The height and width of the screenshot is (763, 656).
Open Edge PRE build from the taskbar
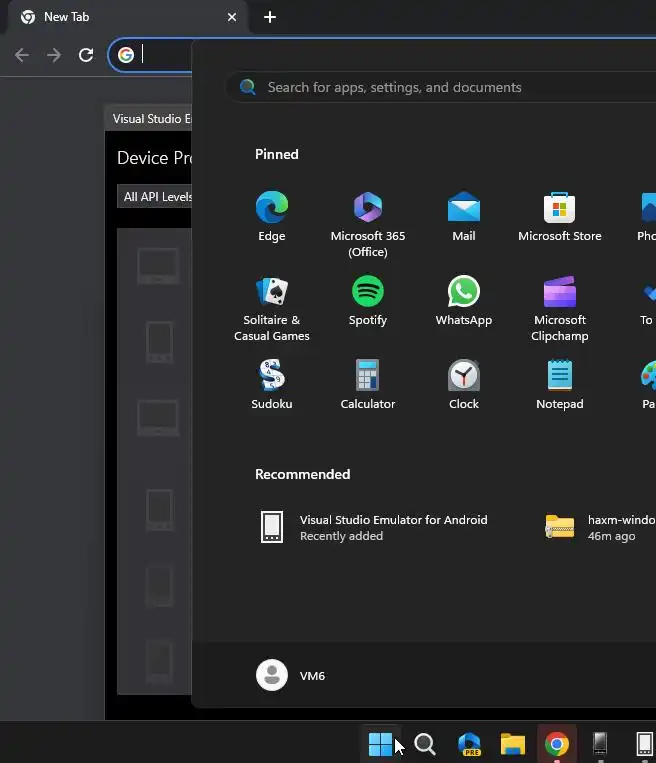coord(469,744)
